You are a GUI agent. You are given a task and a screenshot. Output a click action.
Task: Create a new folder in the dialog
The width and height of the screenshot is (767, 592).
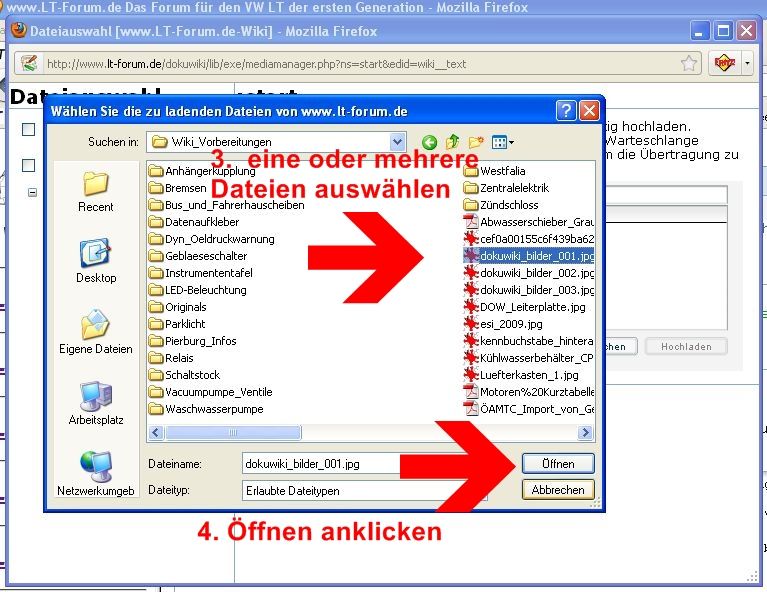pos(476,142)
